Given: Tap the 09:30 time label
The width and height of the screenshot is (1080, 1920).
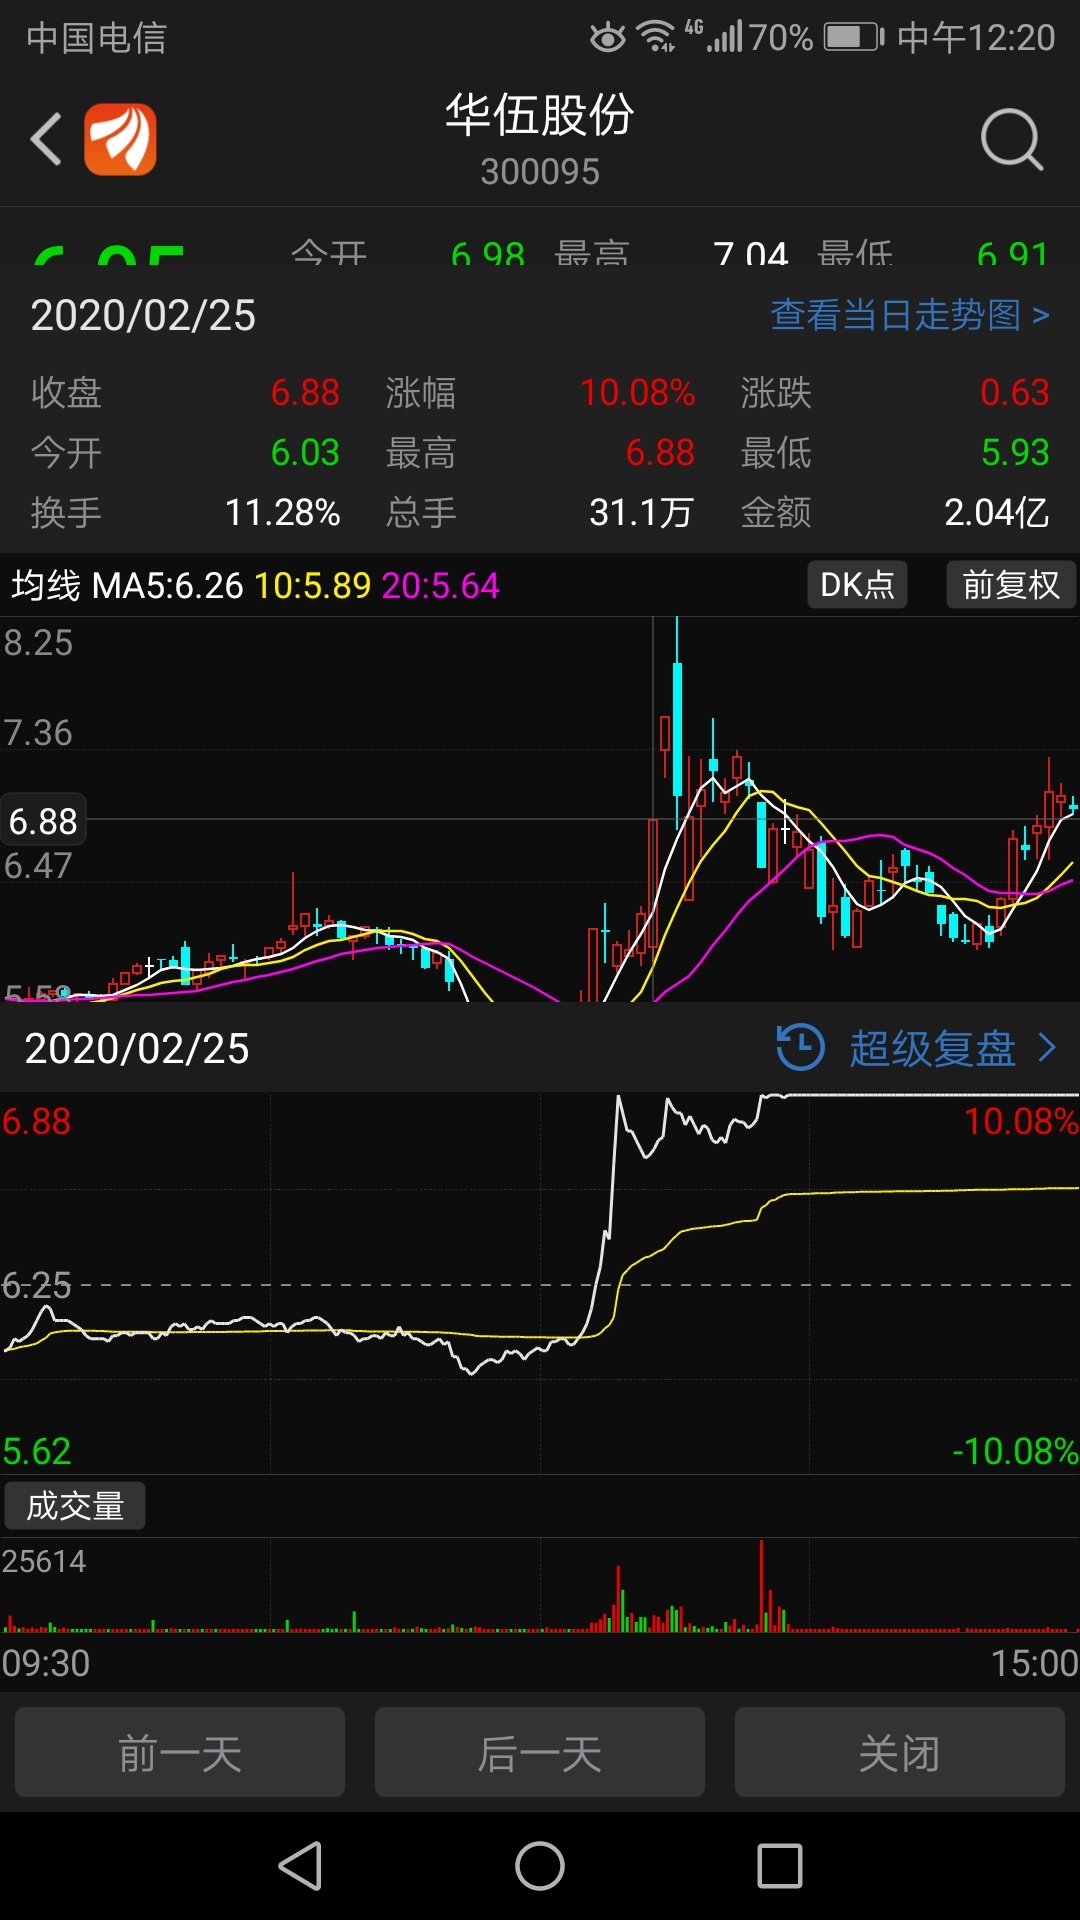Looking at the screenshot, I should click(x=46, y=1663).
